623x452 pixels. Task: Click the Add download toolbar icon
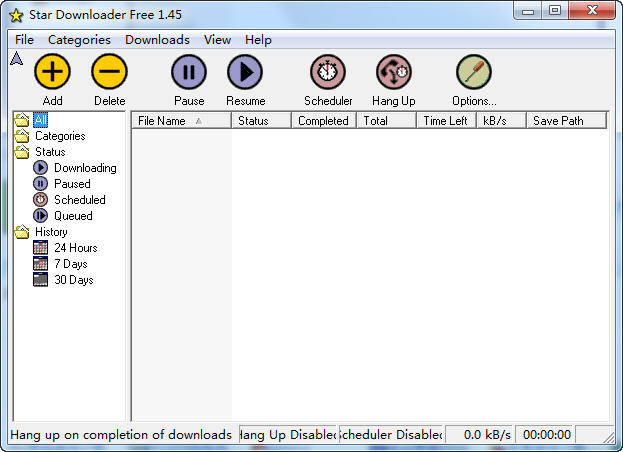coord(52,72)
